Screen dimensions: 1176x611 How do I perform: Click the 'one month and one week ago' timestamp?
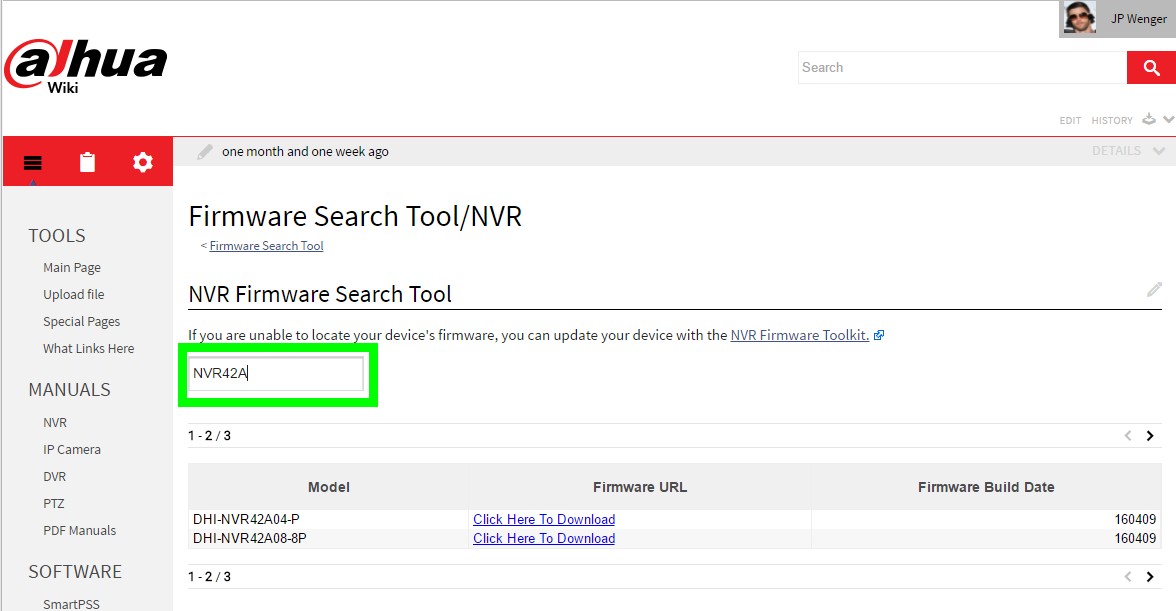[x=305, y=151]
